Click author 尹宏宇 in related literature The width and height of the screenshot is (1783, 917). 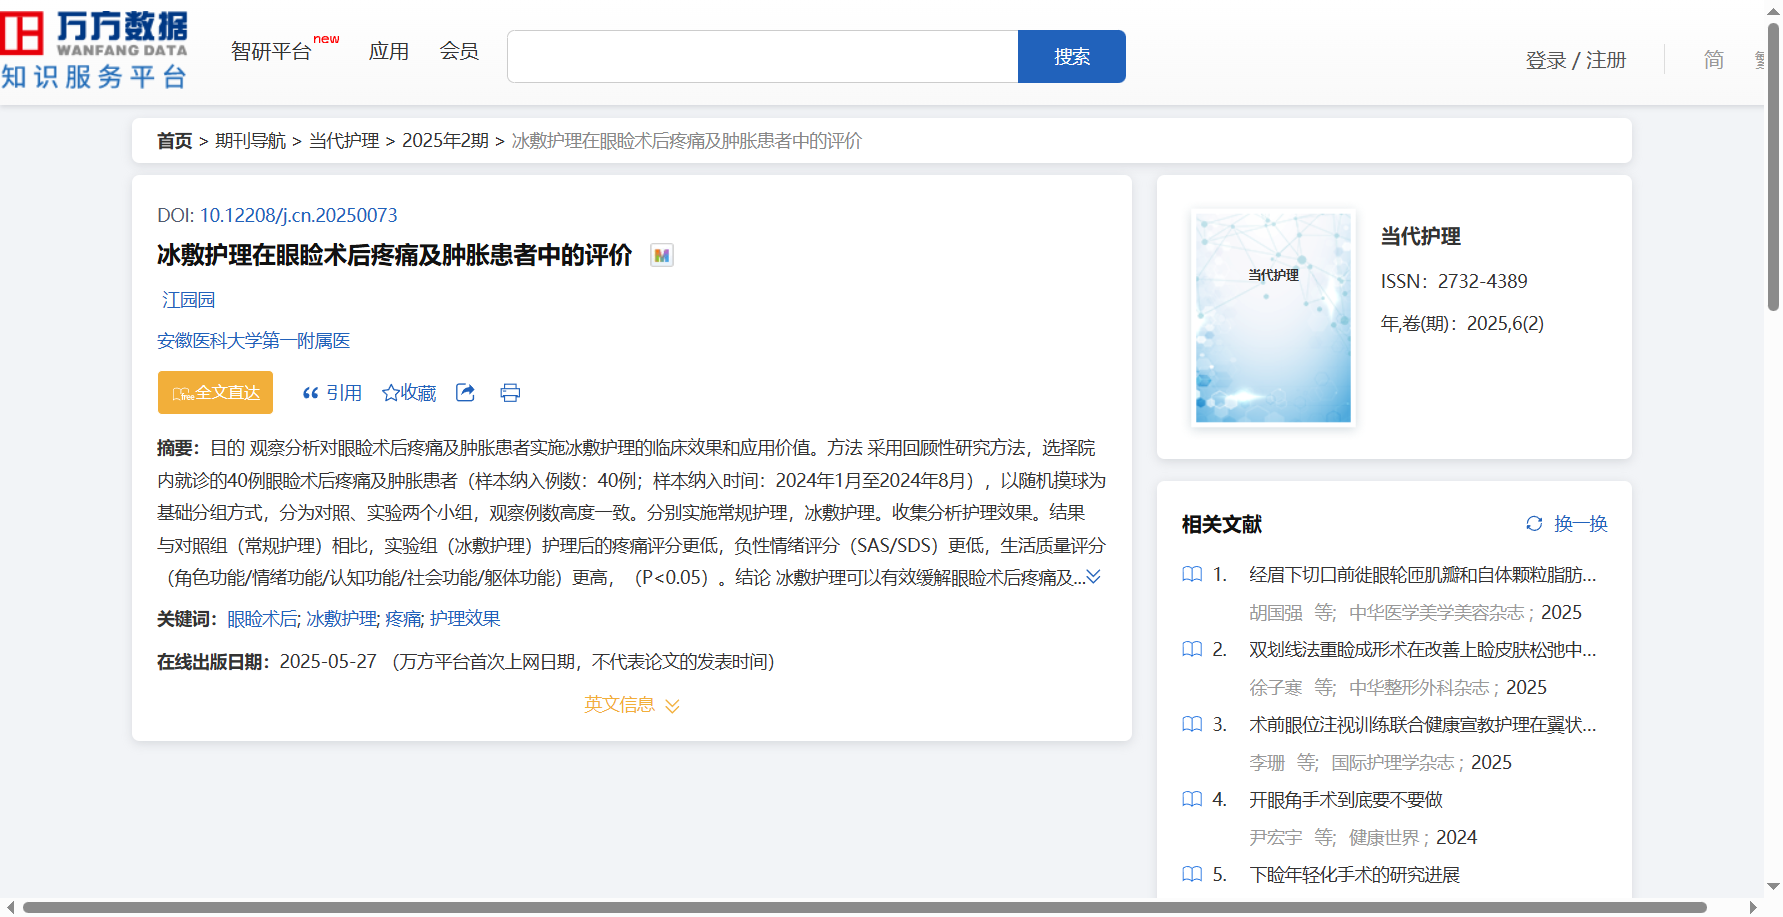[1276, 837]
